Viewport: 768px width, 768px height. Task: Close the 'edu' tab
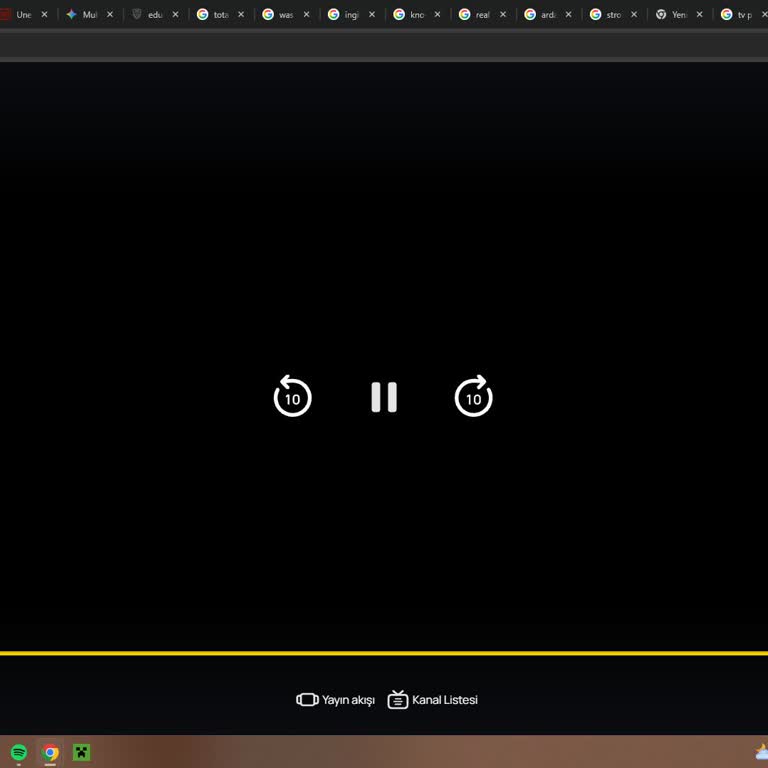pos(175,15)
